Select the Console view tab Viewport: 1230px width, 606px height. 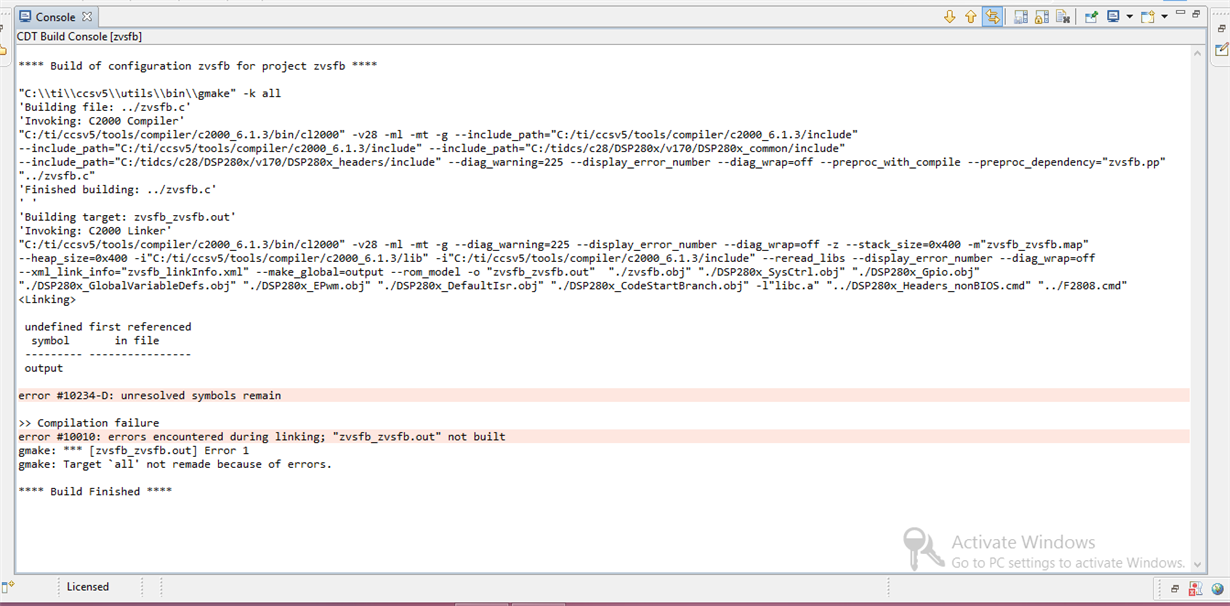click(x=55, y=17)
